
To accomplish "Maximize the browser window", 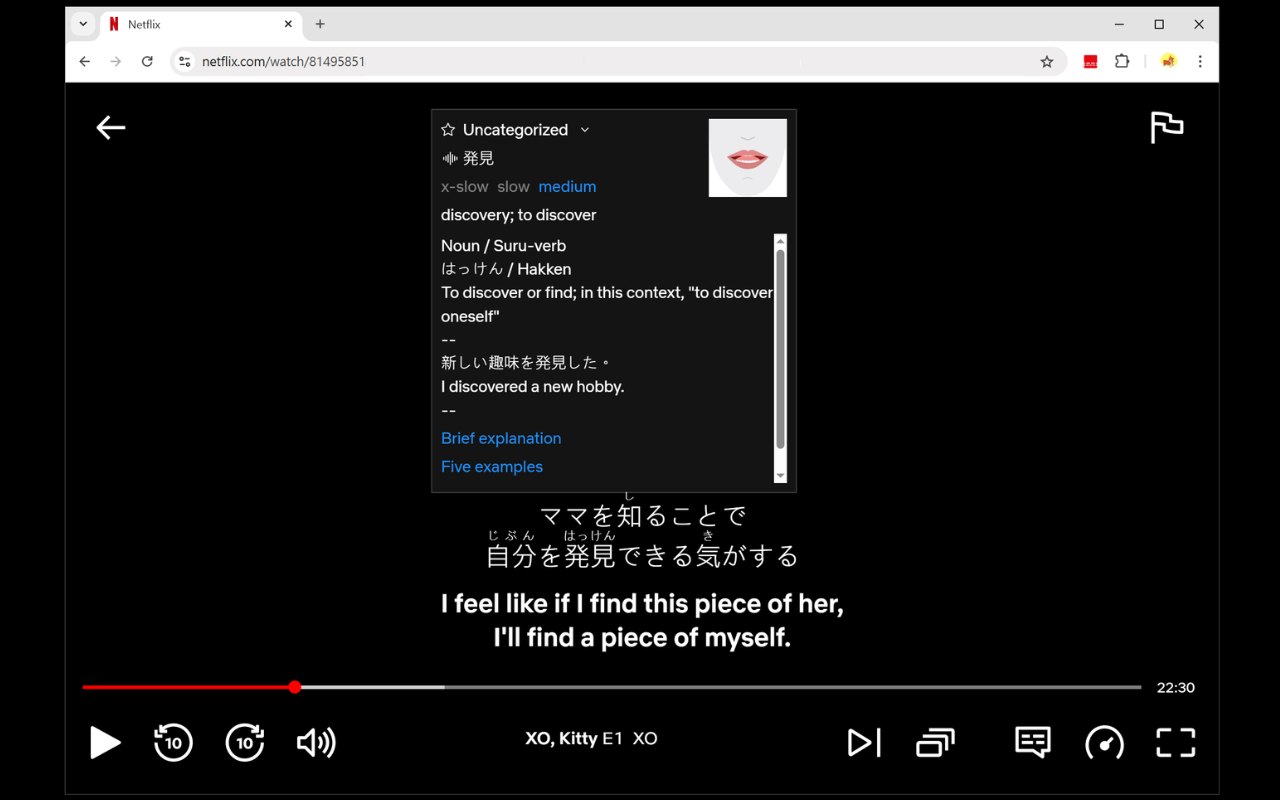I will [1159, 24].
